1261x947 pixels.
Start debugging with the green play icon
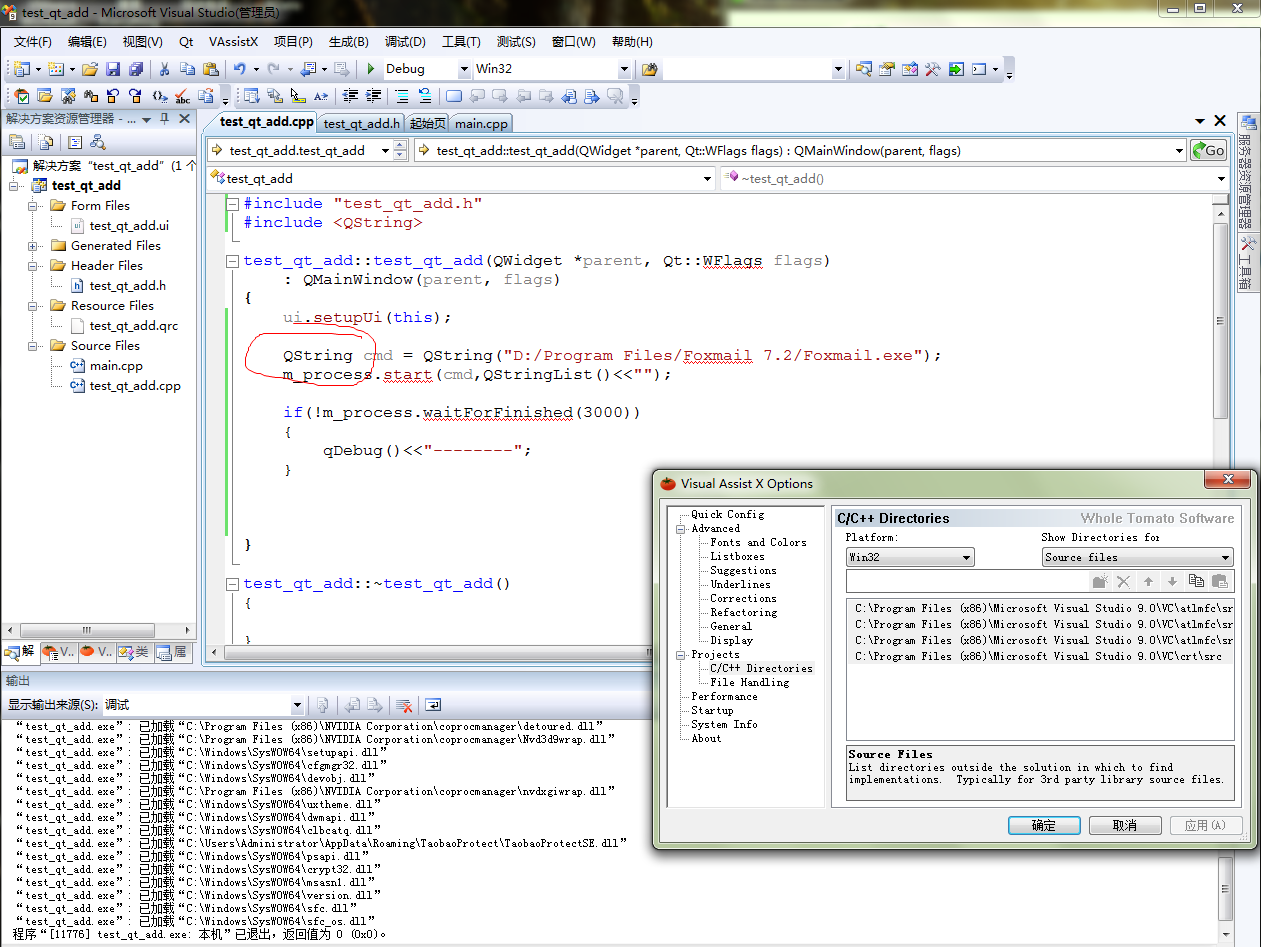pos(371,69)
